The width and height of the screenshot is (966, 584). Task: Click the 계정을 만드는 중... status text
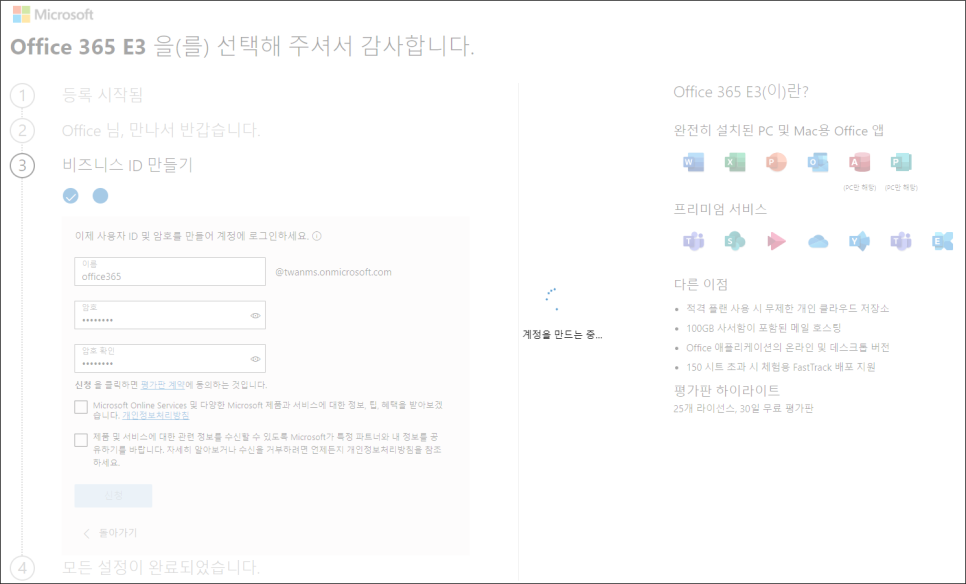tap(562, 335)
